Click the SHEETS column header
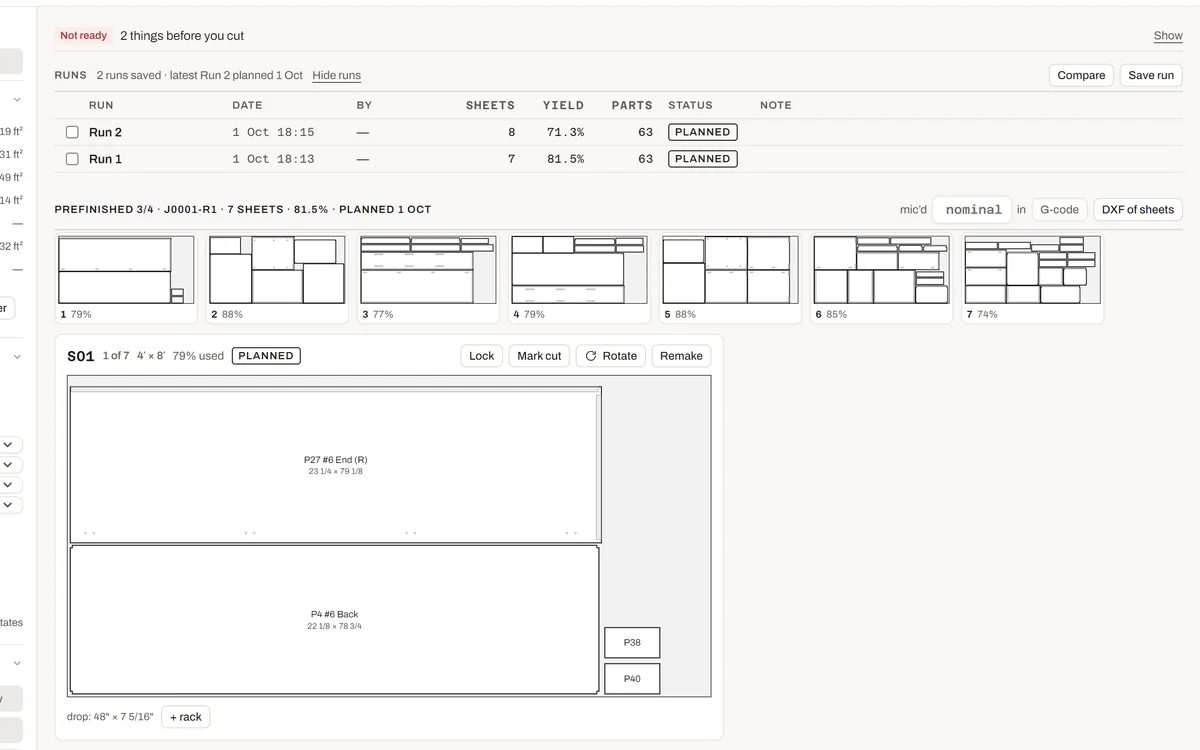The height and width of the screenshot is (750, 1200). pyautogui.click(x=490, y=105)
